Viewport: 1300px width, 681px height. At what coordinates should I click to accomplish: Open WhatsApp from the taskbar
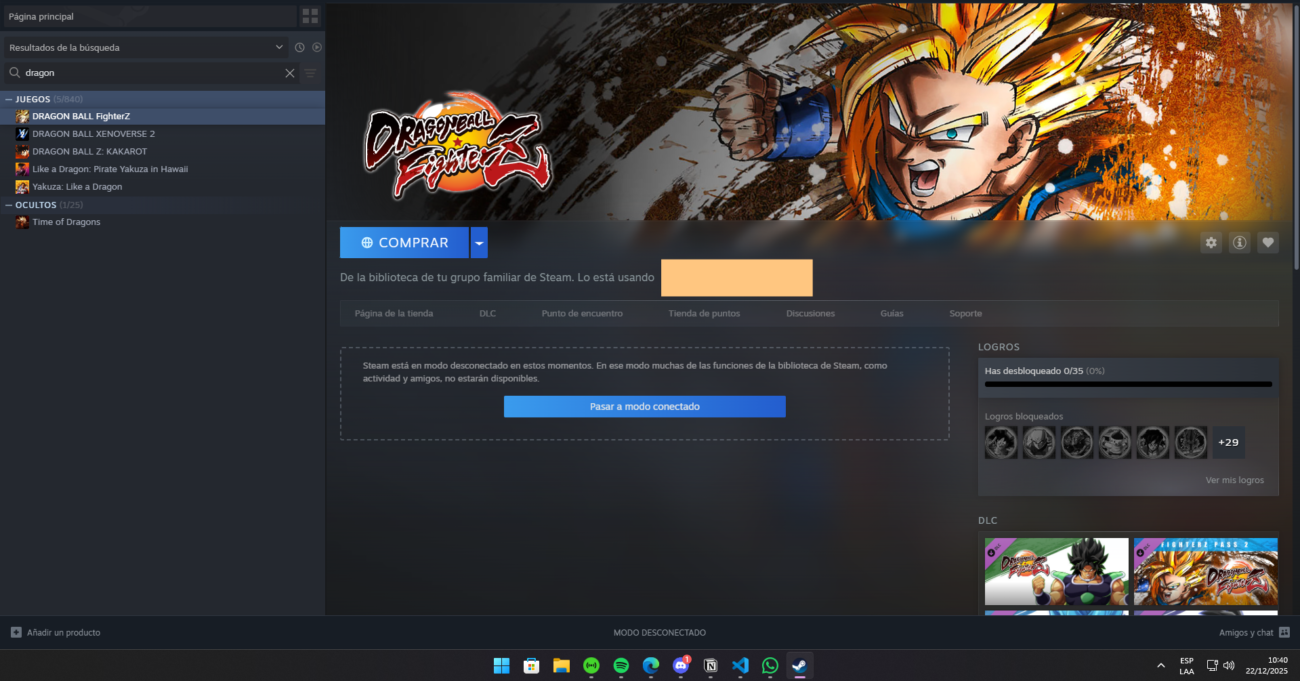click(x=770, y=665)
